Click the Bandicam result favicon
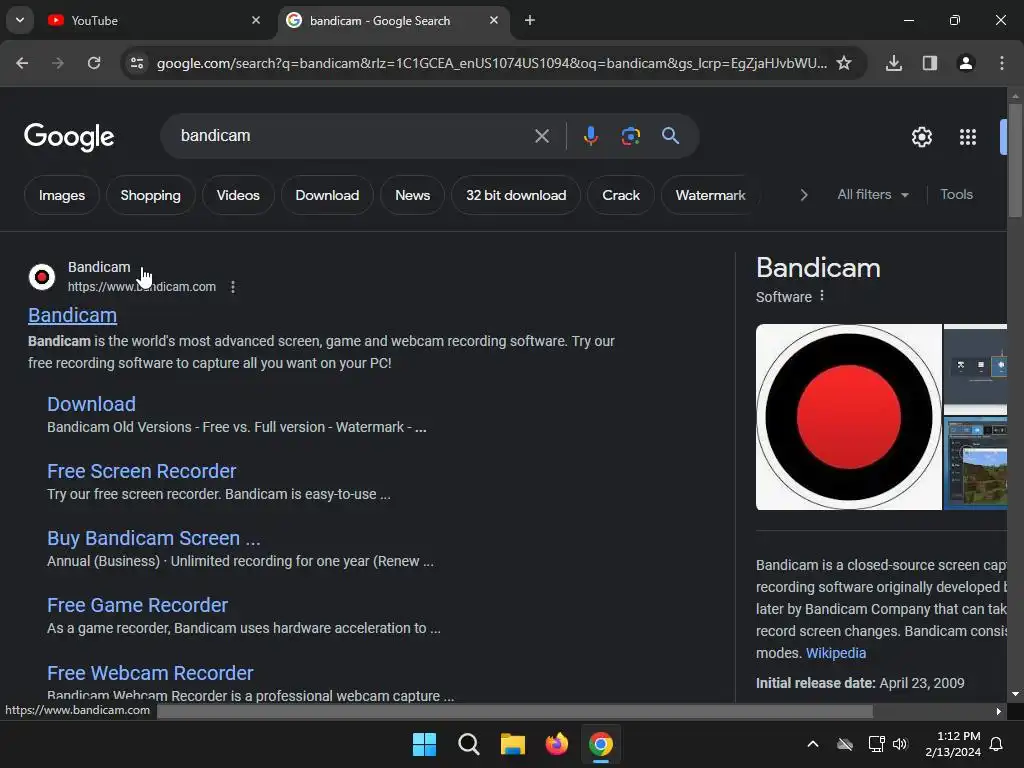Screen dimensions: 1024x768 pyautogui.click(x=42, y=277)
